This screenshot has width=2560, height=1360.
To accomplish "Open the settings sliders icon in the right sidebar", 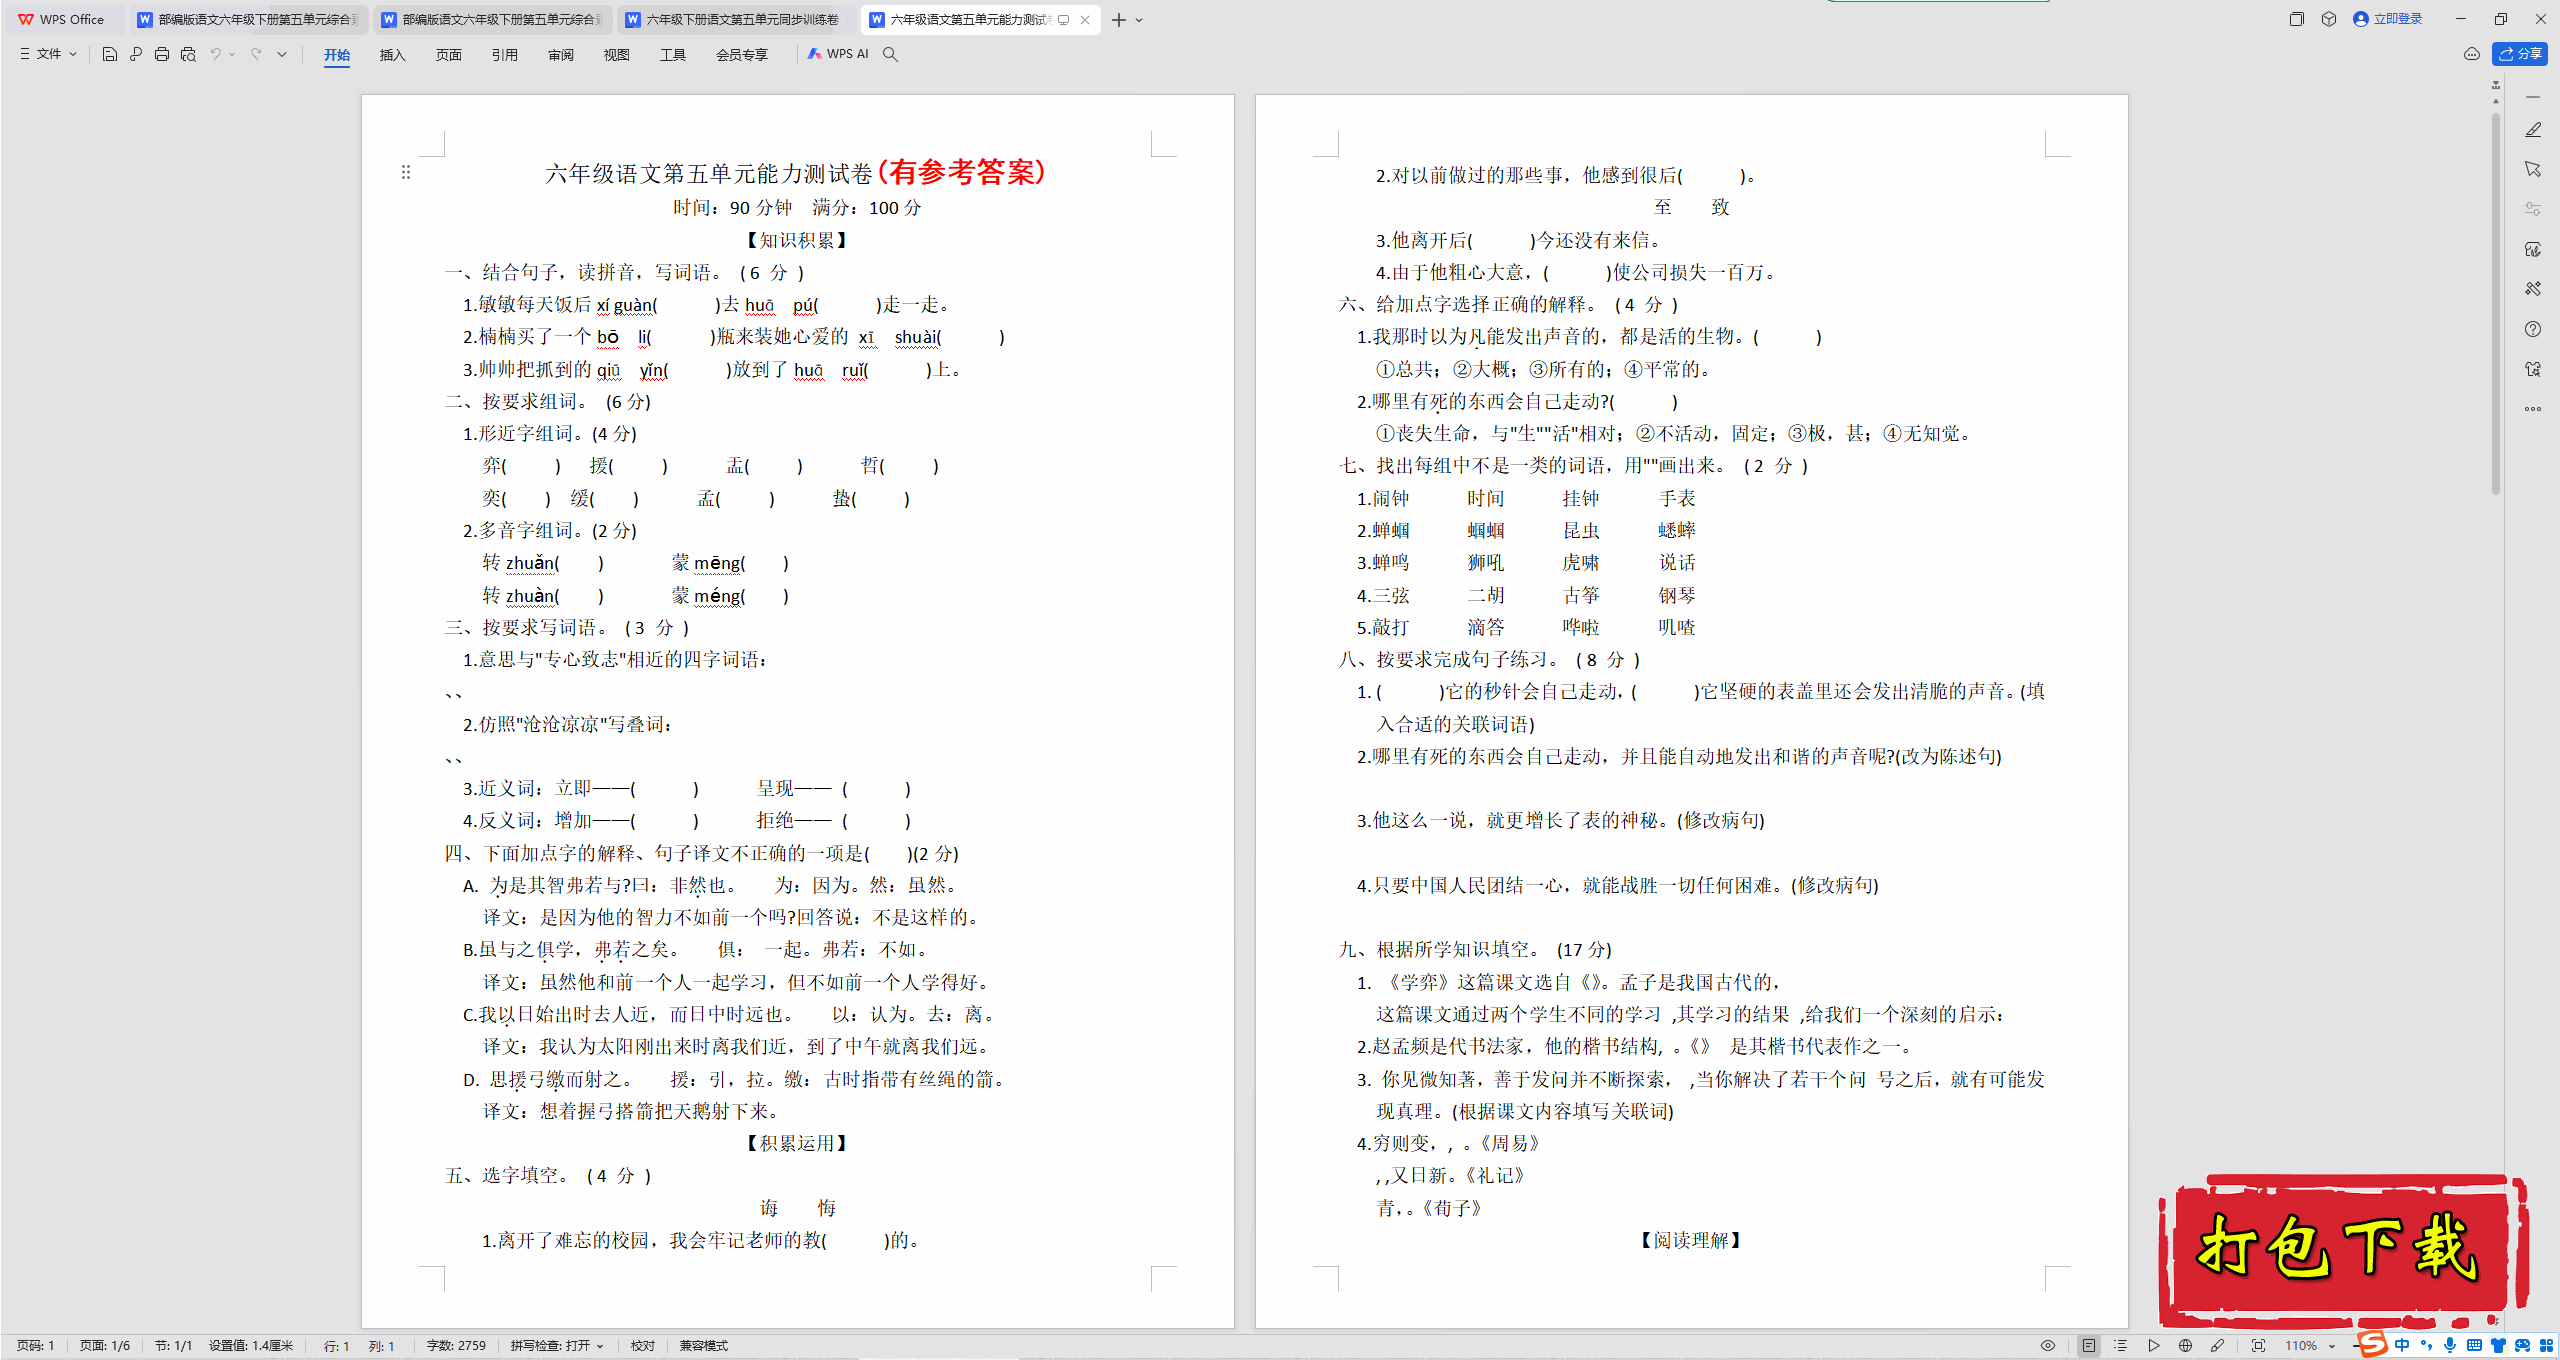I will click(x=2533, y=209).
